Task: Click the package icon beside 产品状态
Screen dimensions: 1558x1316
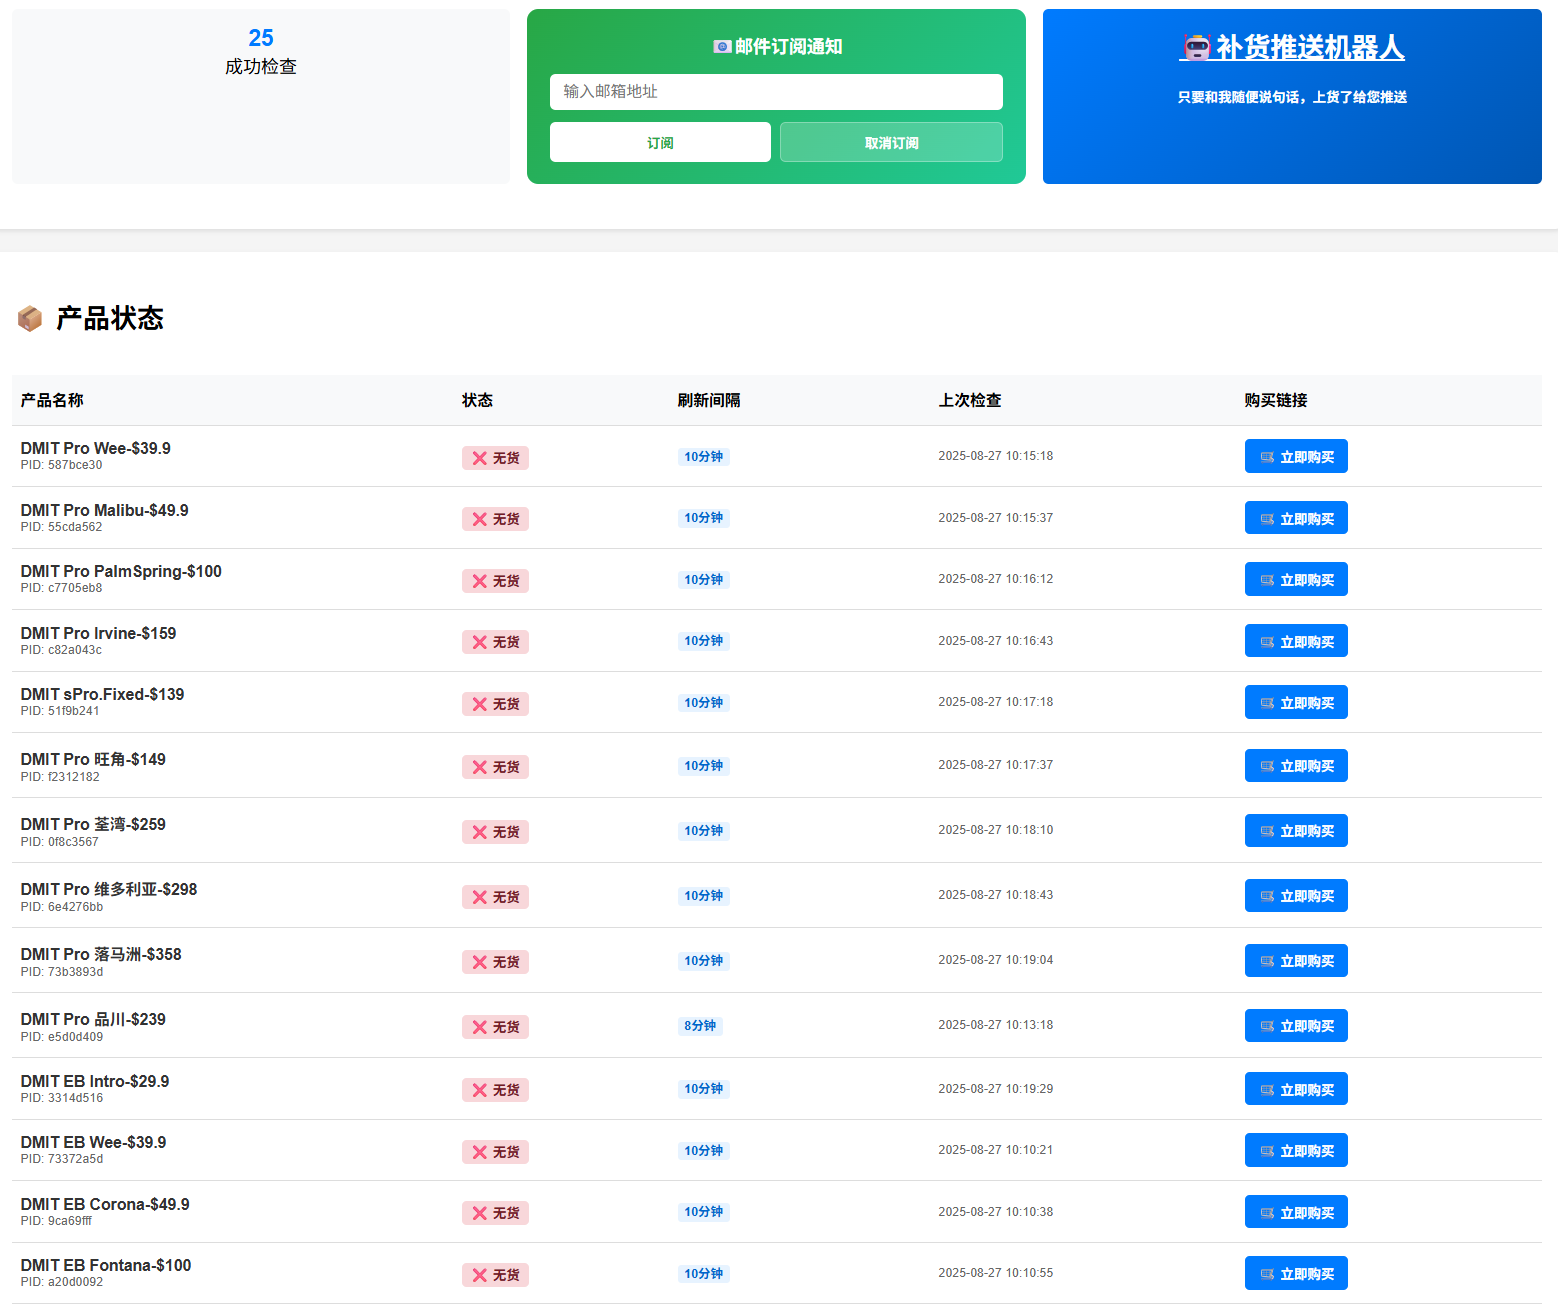Action: 30,319
